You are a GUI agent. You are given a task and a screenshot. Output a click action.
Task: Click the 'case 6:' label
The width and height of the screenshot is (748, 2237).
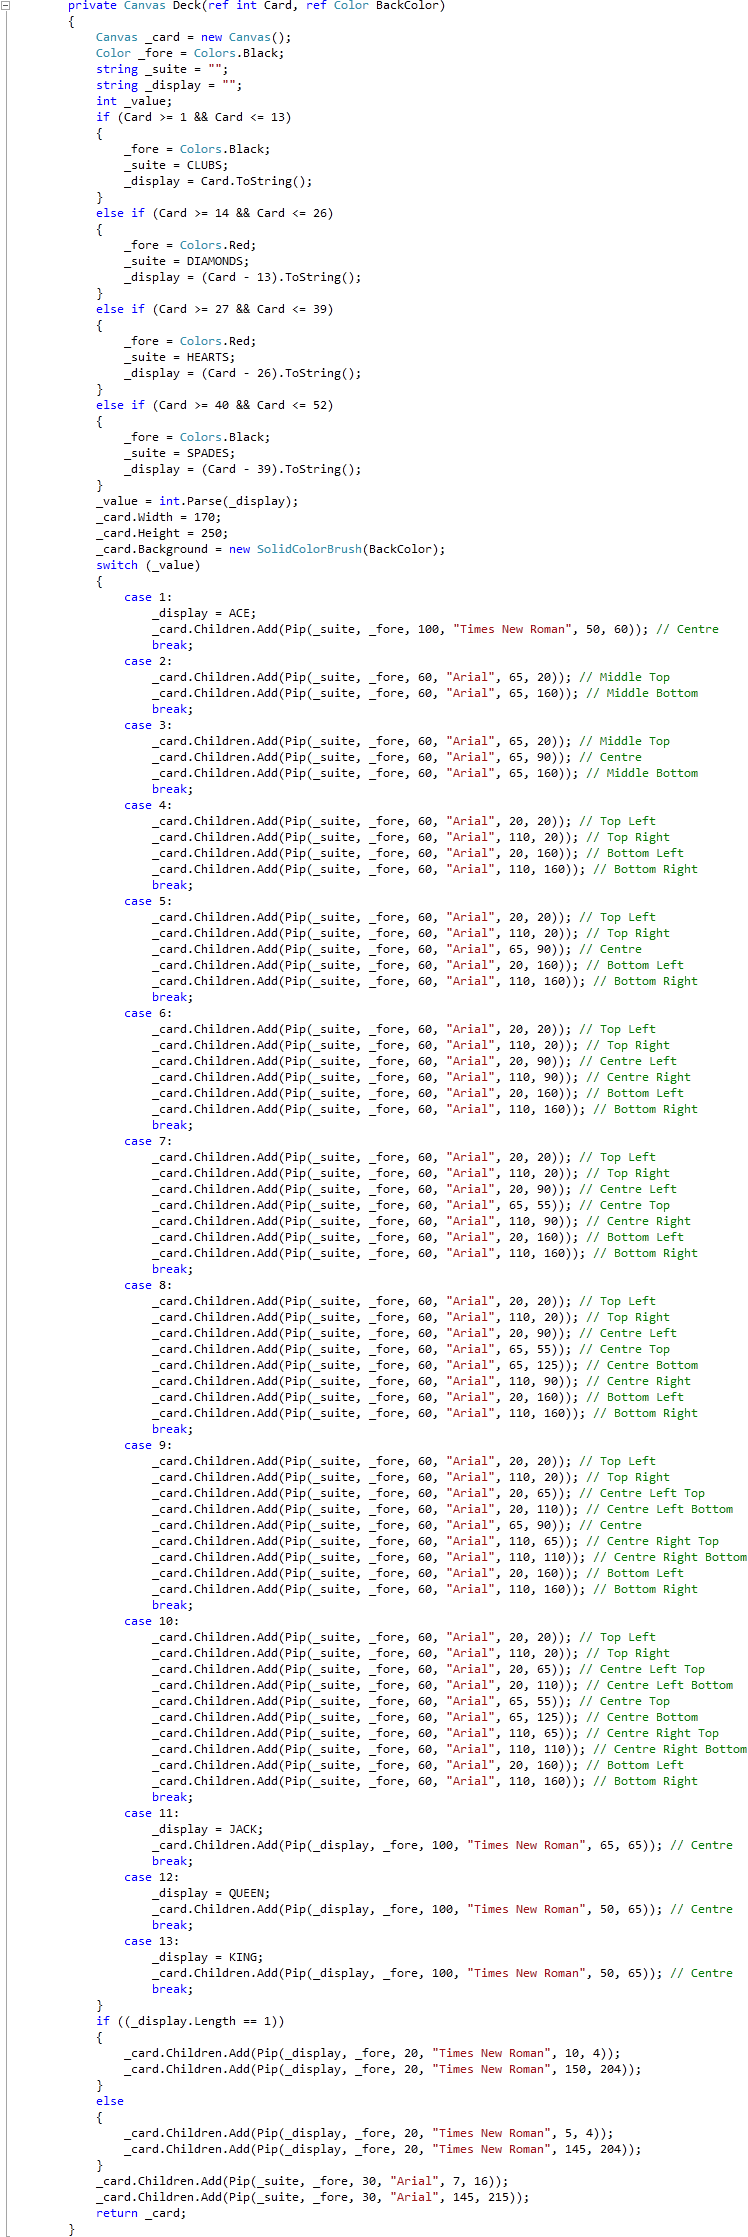click(x=148, y=1013)
